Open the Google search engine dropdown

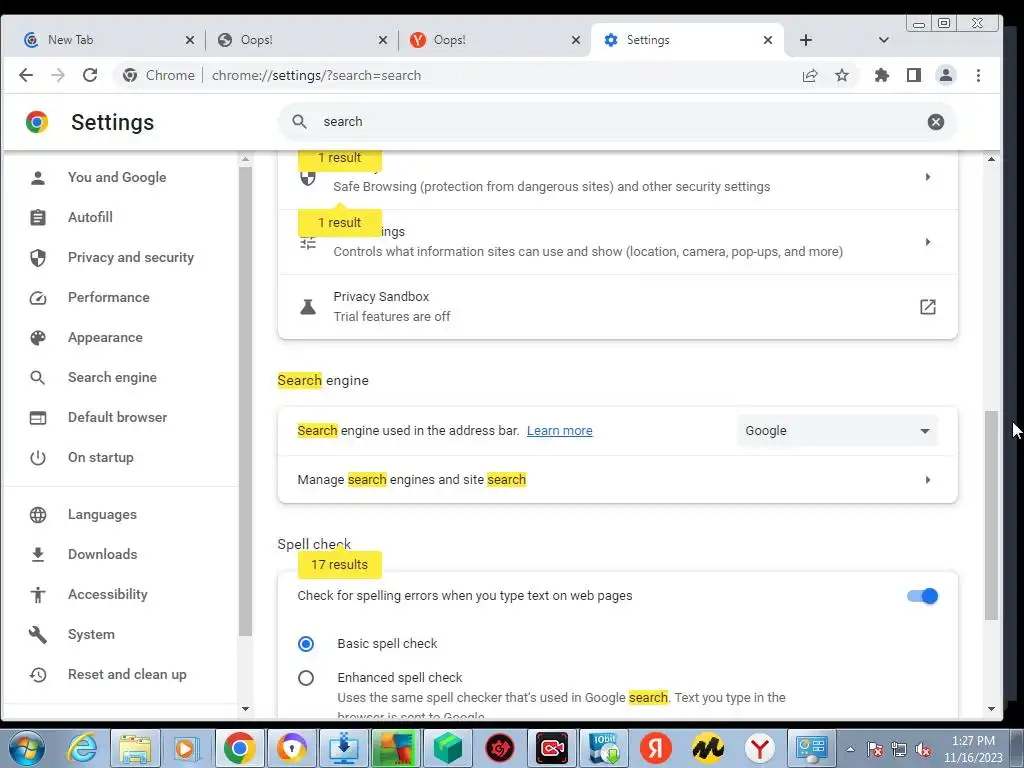tap(837, 431)
